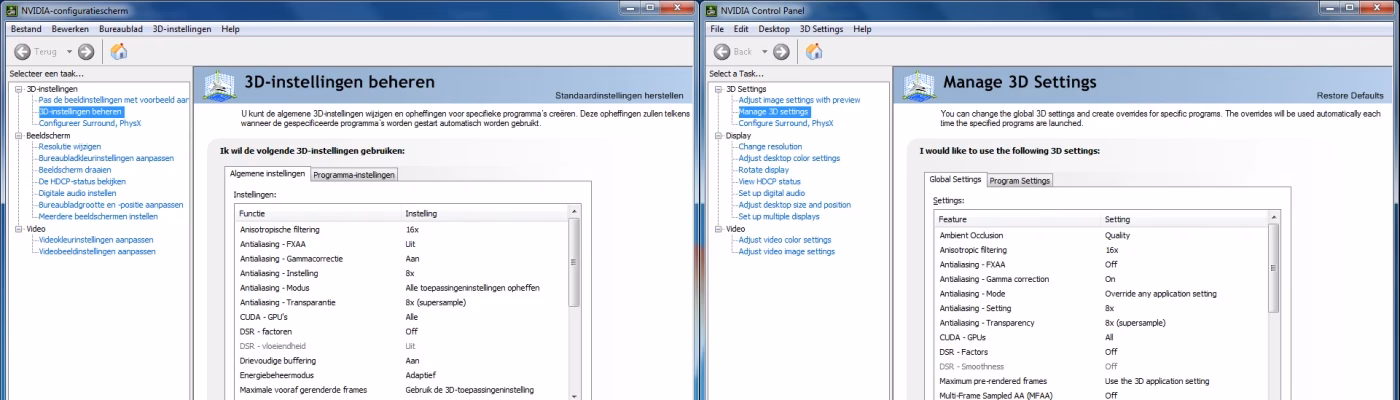Open Bureaubladkleurinstellingen aanpassen
Screen dimensions: 1400x400
pyautogui.click(x=106, y=158)
